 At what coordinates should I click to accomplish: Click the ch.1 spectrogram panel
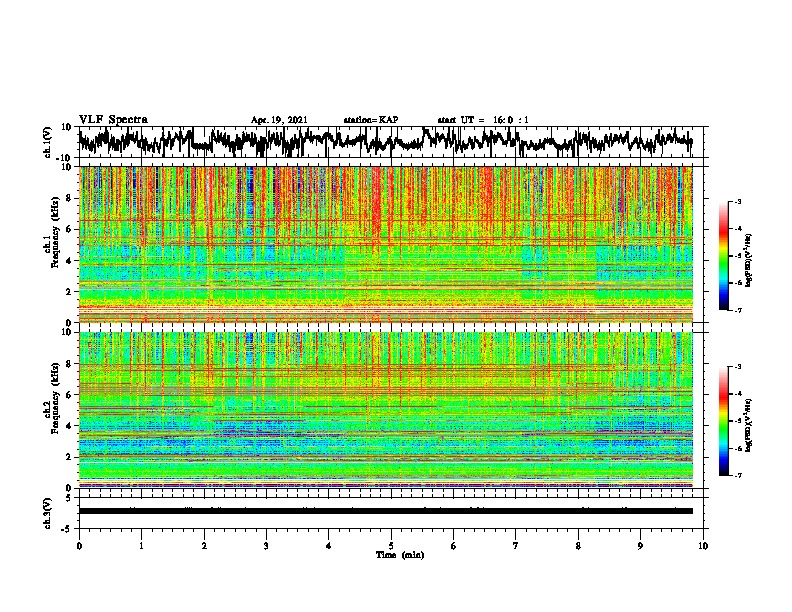385,244
